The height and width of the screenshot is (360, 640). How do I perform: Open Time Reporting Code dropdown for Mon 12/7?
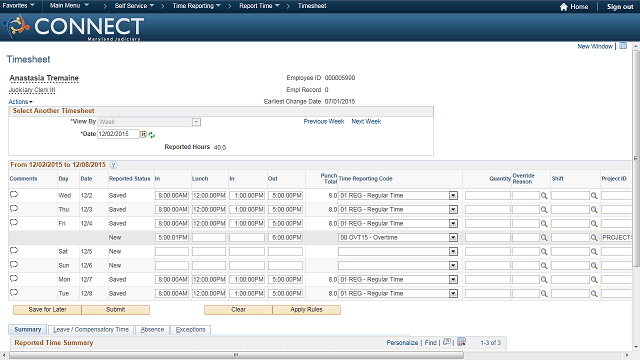tap(453, 280)
